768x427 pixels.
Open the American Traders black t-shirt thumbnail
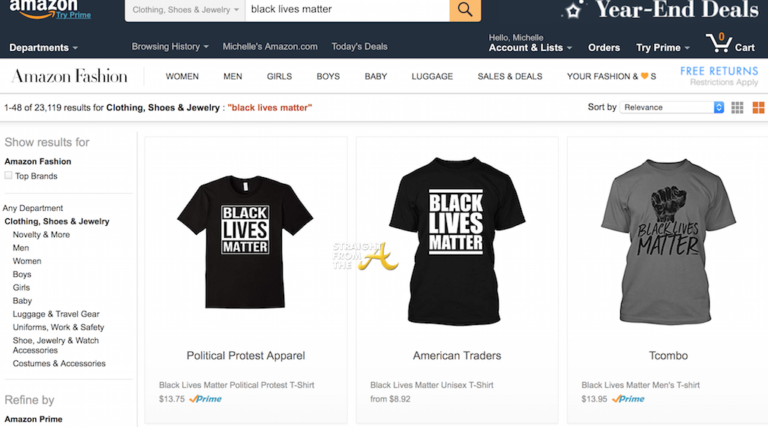[x=456, y=240]
